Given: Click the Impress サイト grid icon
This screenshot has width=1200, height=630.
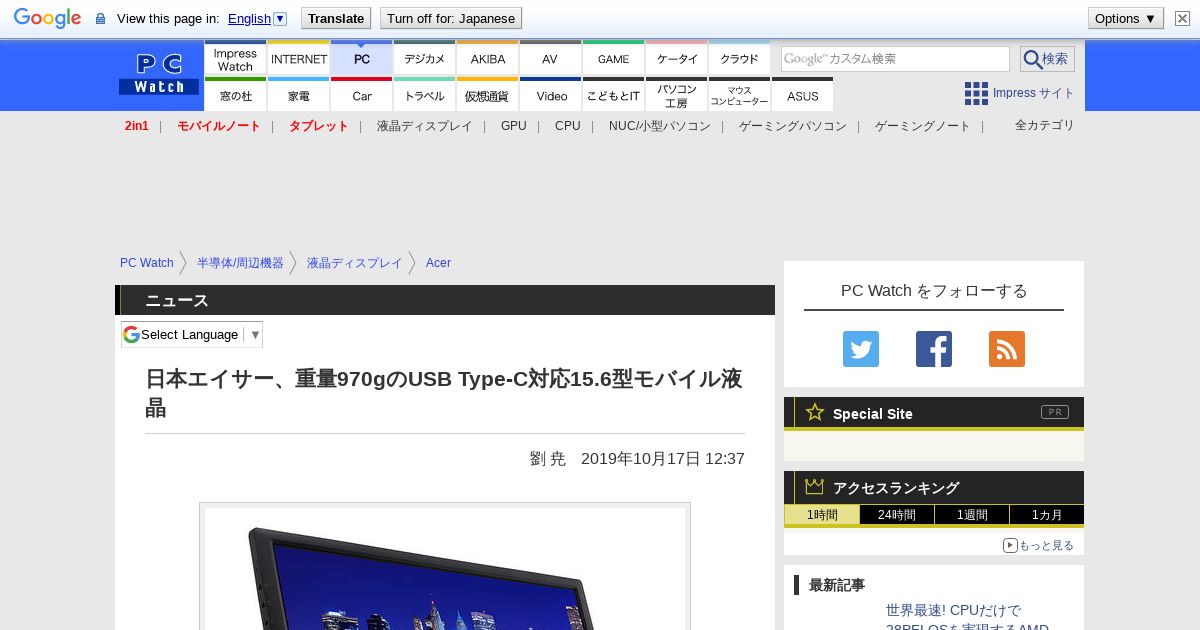Looking at the screenshot, I should pos(976,93).
